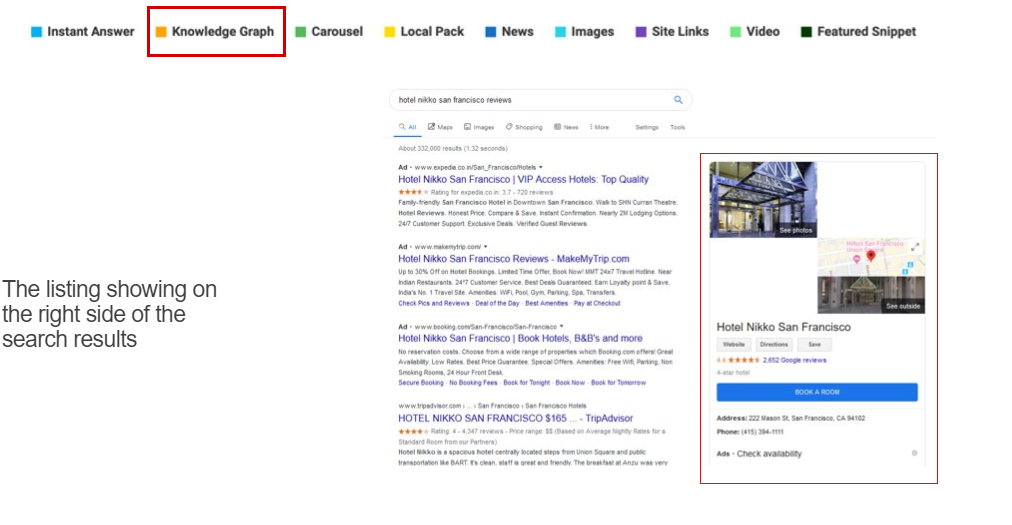
Task: Click the Site Links legend label
Action: pos(680,32)
